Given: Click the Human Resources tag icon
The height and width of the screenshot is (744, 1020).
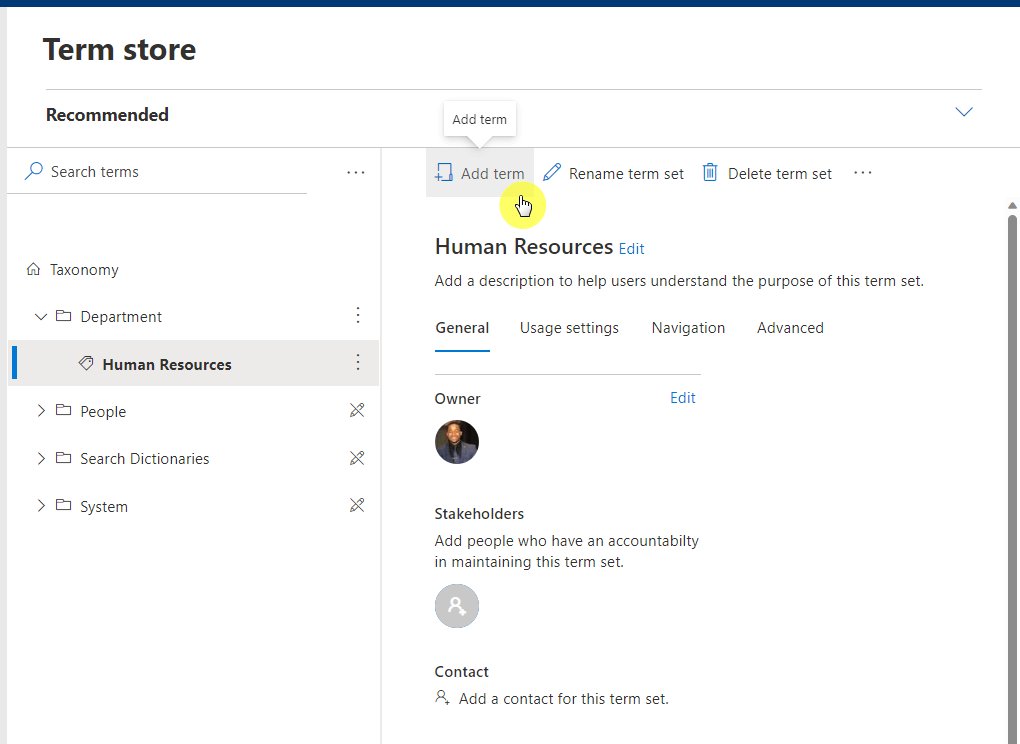Looking at the screenshot, I should pyautogui.click(x=86, y=363).
